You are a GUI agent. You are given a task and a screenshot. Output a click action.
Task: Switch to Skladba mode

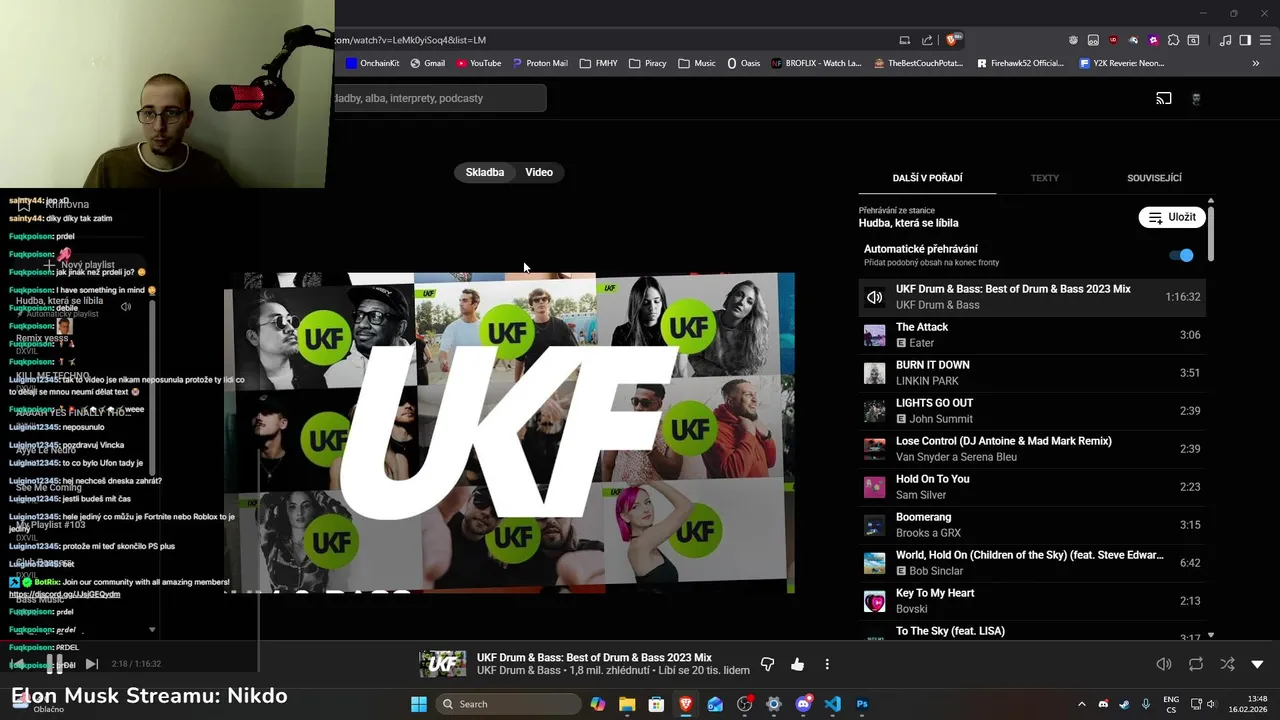(x=485, y=172)
